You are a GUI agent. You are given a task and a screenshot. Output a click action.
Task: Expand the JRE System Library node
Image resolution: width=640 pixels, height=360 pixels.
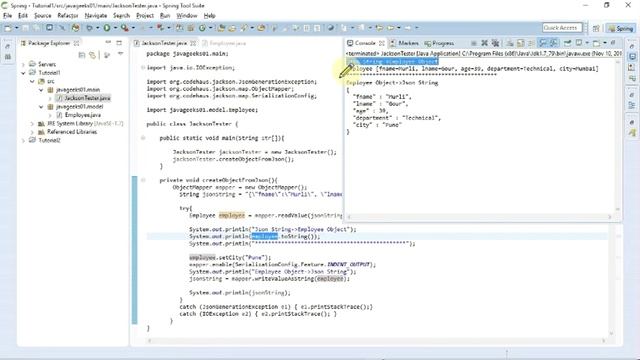[x=32, y=124]
